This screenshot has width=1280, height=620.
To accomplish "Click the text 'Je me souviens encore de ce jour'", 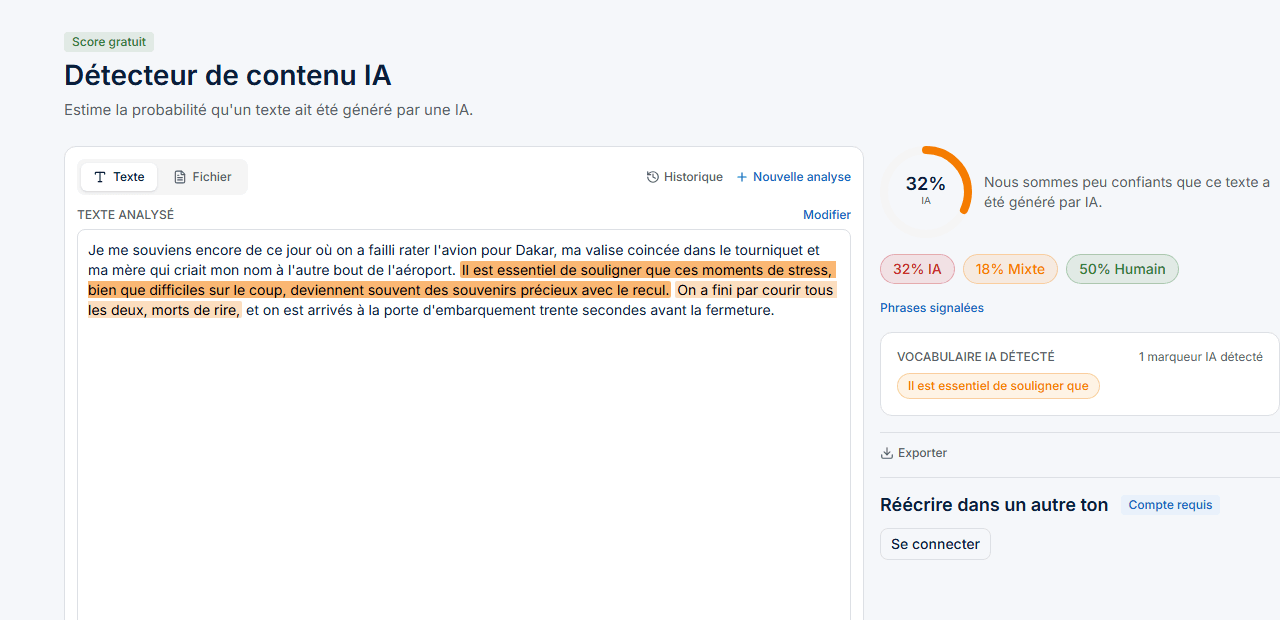I will tap(194, 250).
